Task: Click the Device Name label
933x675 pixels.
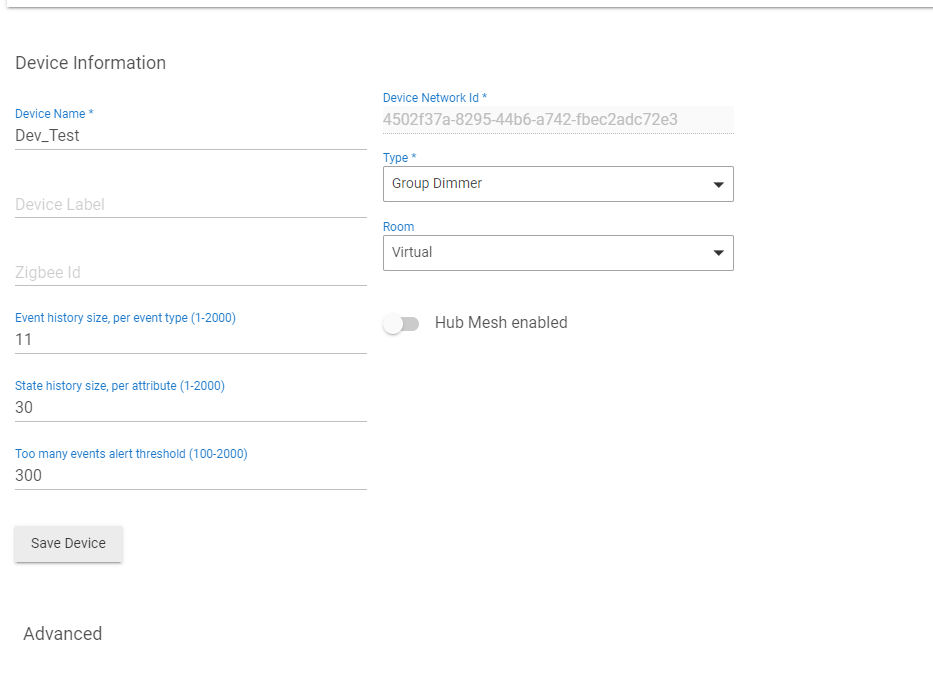Action: (x=54, y=114)
